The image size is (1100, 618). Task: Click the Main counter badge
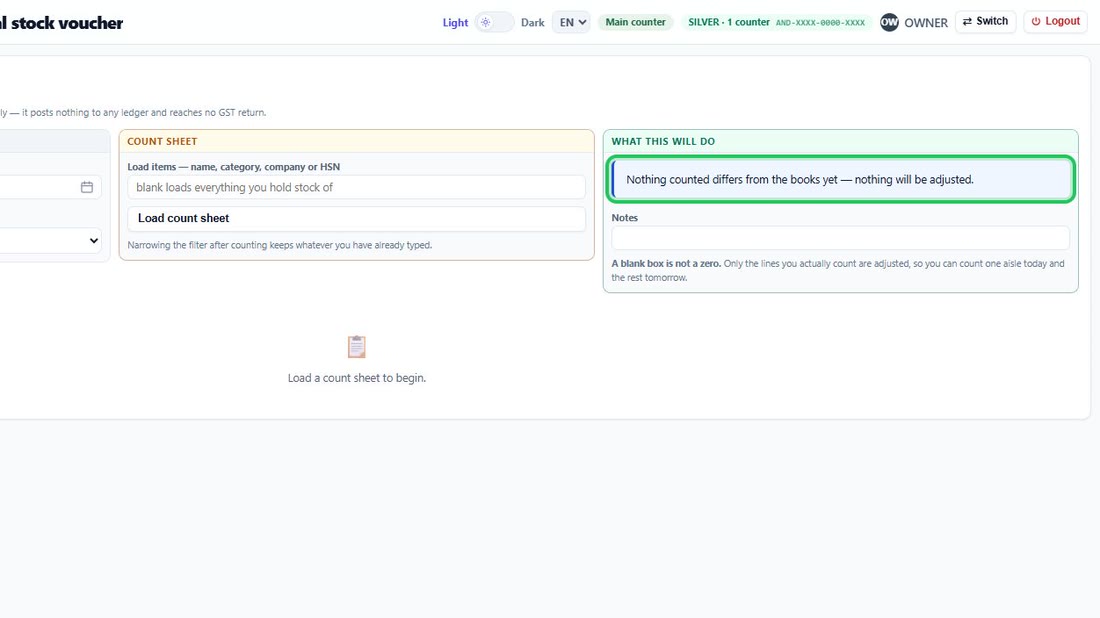point(636,22)
